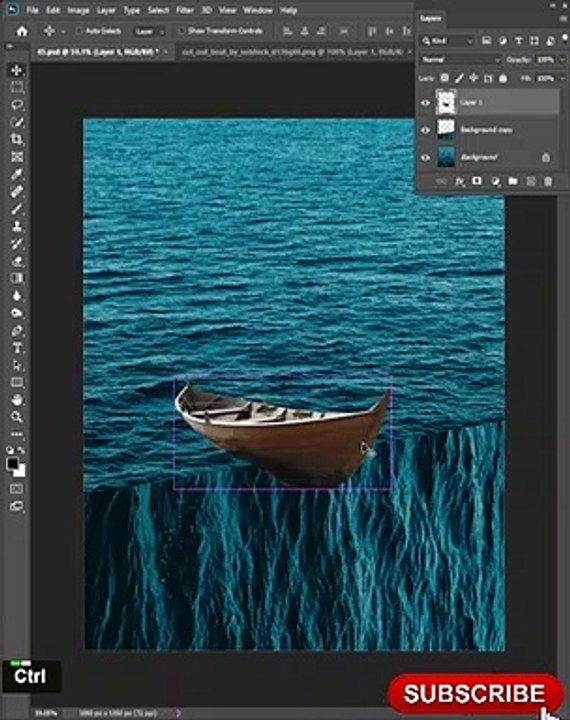Open the File menu
The height and width of the screenshot is (720, 570).
[32, 10]
